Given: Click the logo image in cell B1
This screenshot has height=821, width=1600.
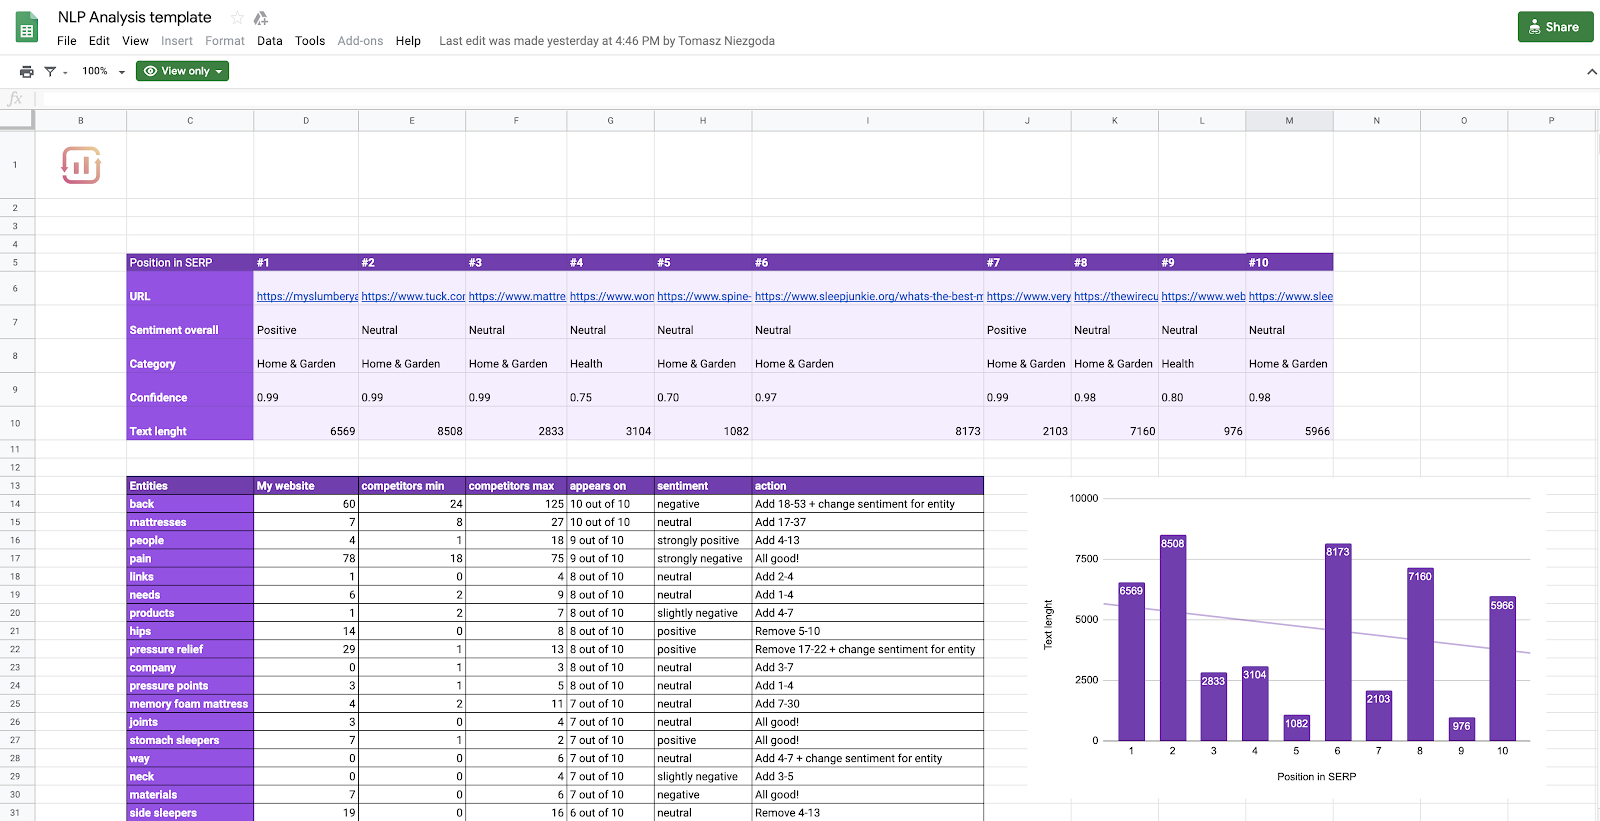Looking at the screenshot, I should pos(81,165).
